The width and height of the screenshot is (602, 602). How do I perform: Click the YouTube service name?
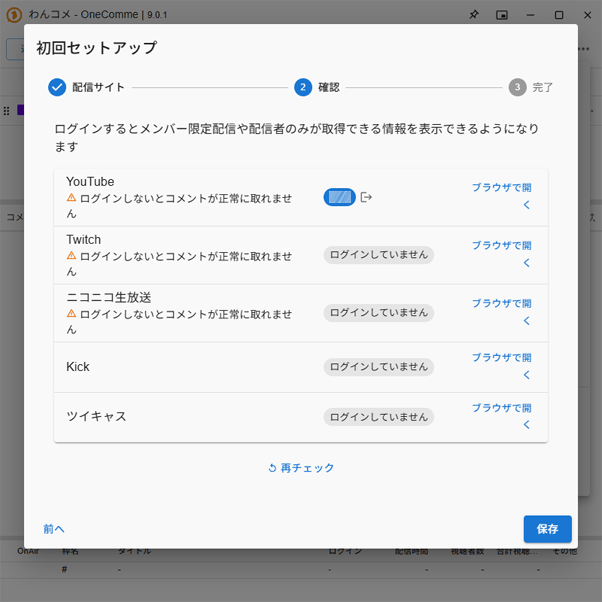click(x=90, y=181)
